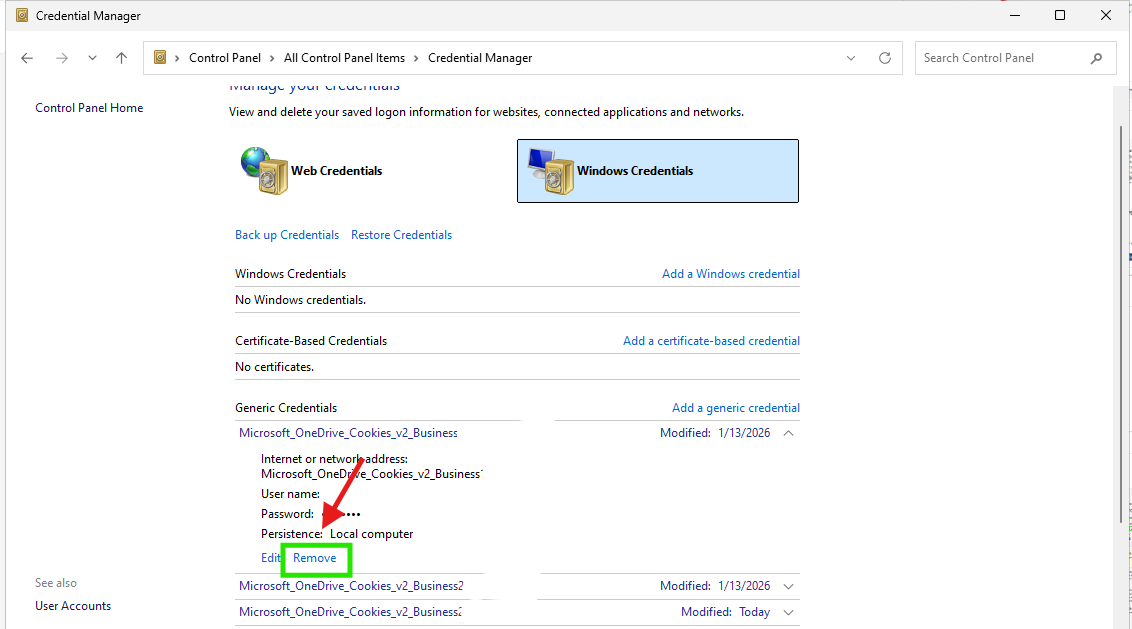Click the Windows Credentials monitor safe icon
The image size is (1132, 629).
pos(550,171)
